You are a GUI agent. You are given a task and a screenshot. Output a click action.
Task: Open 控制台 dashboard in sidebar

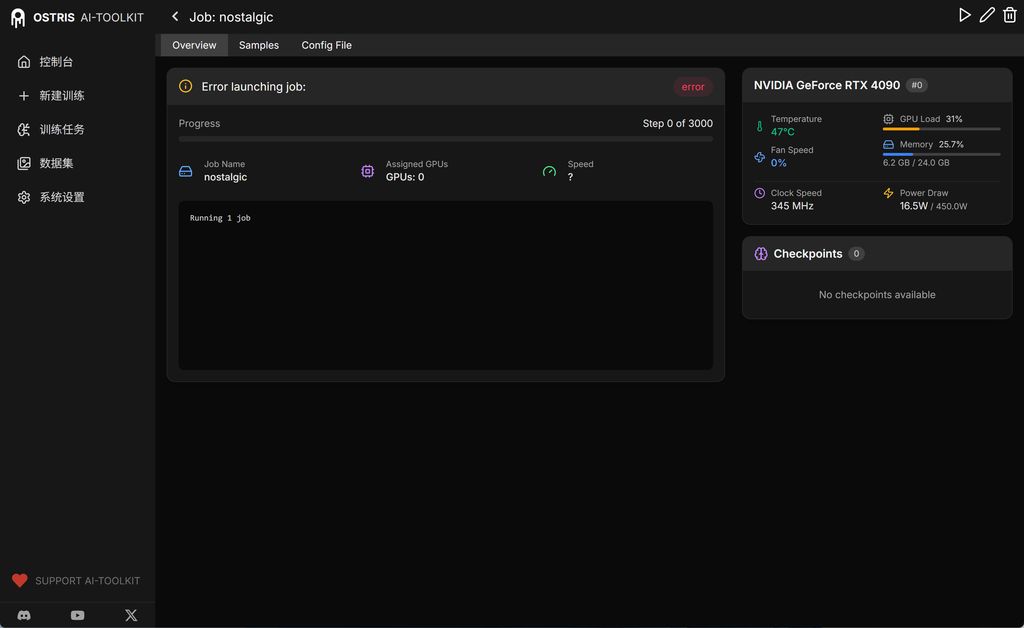(x=56, y=62)
